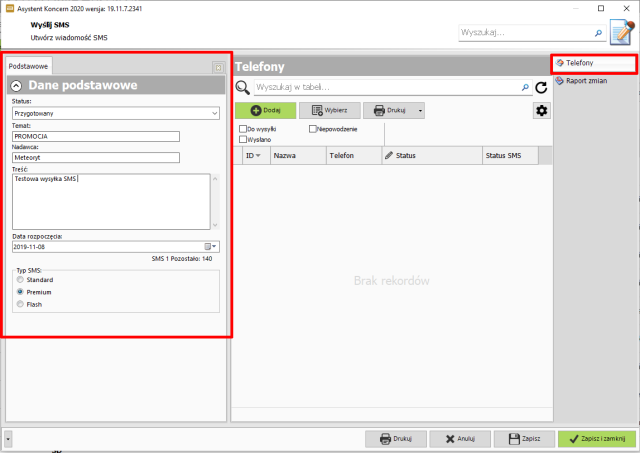Toggle the Niepowodzenie checkbox
The height and width of the screenshot is (453, 640).
pos(313,129)
